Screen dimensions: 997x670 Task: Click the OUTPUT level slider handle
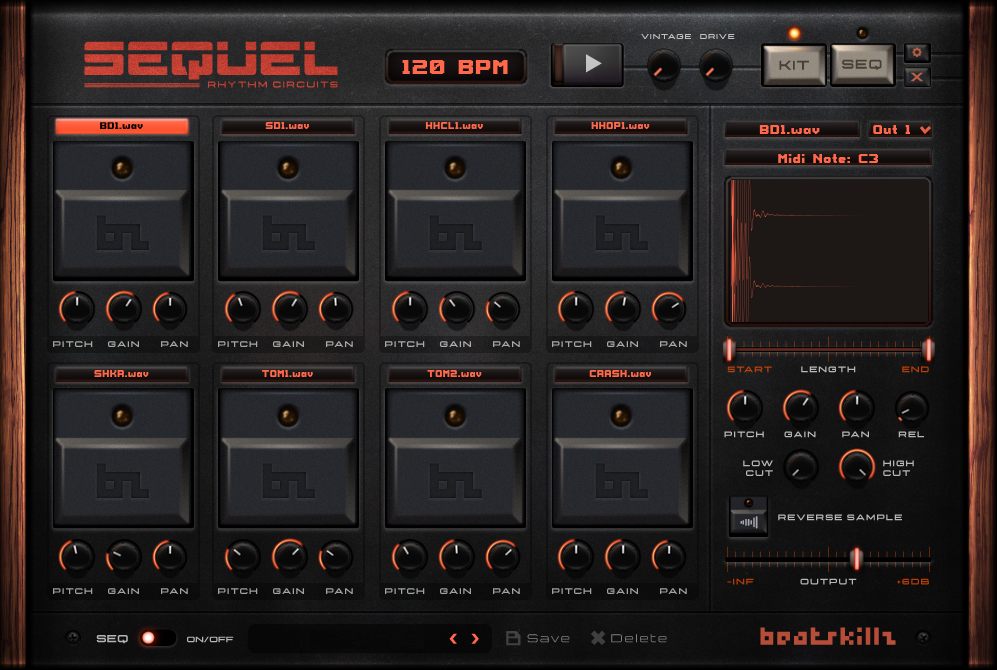pyautogui.click(x=856, y=558)
